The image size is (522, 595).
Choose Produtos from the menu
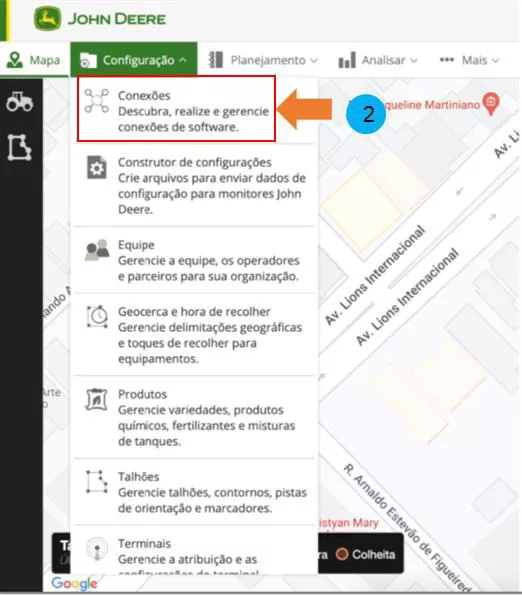(x=194, y=417)
